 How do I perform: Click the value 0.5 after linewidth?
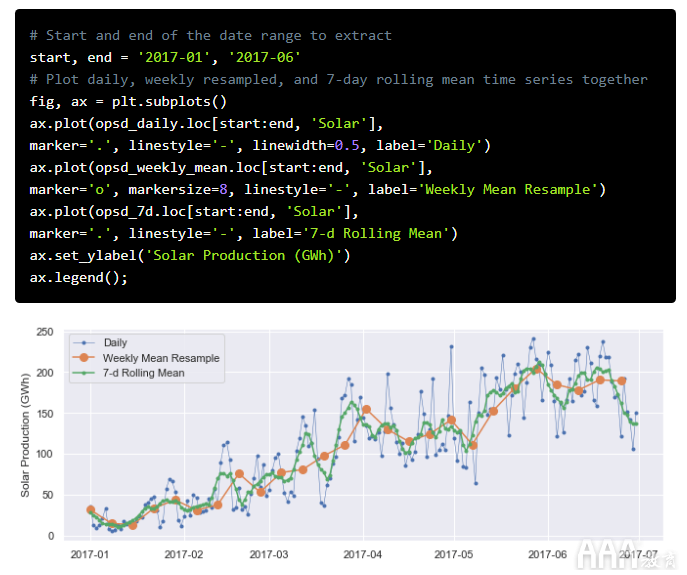click(347, 146)
